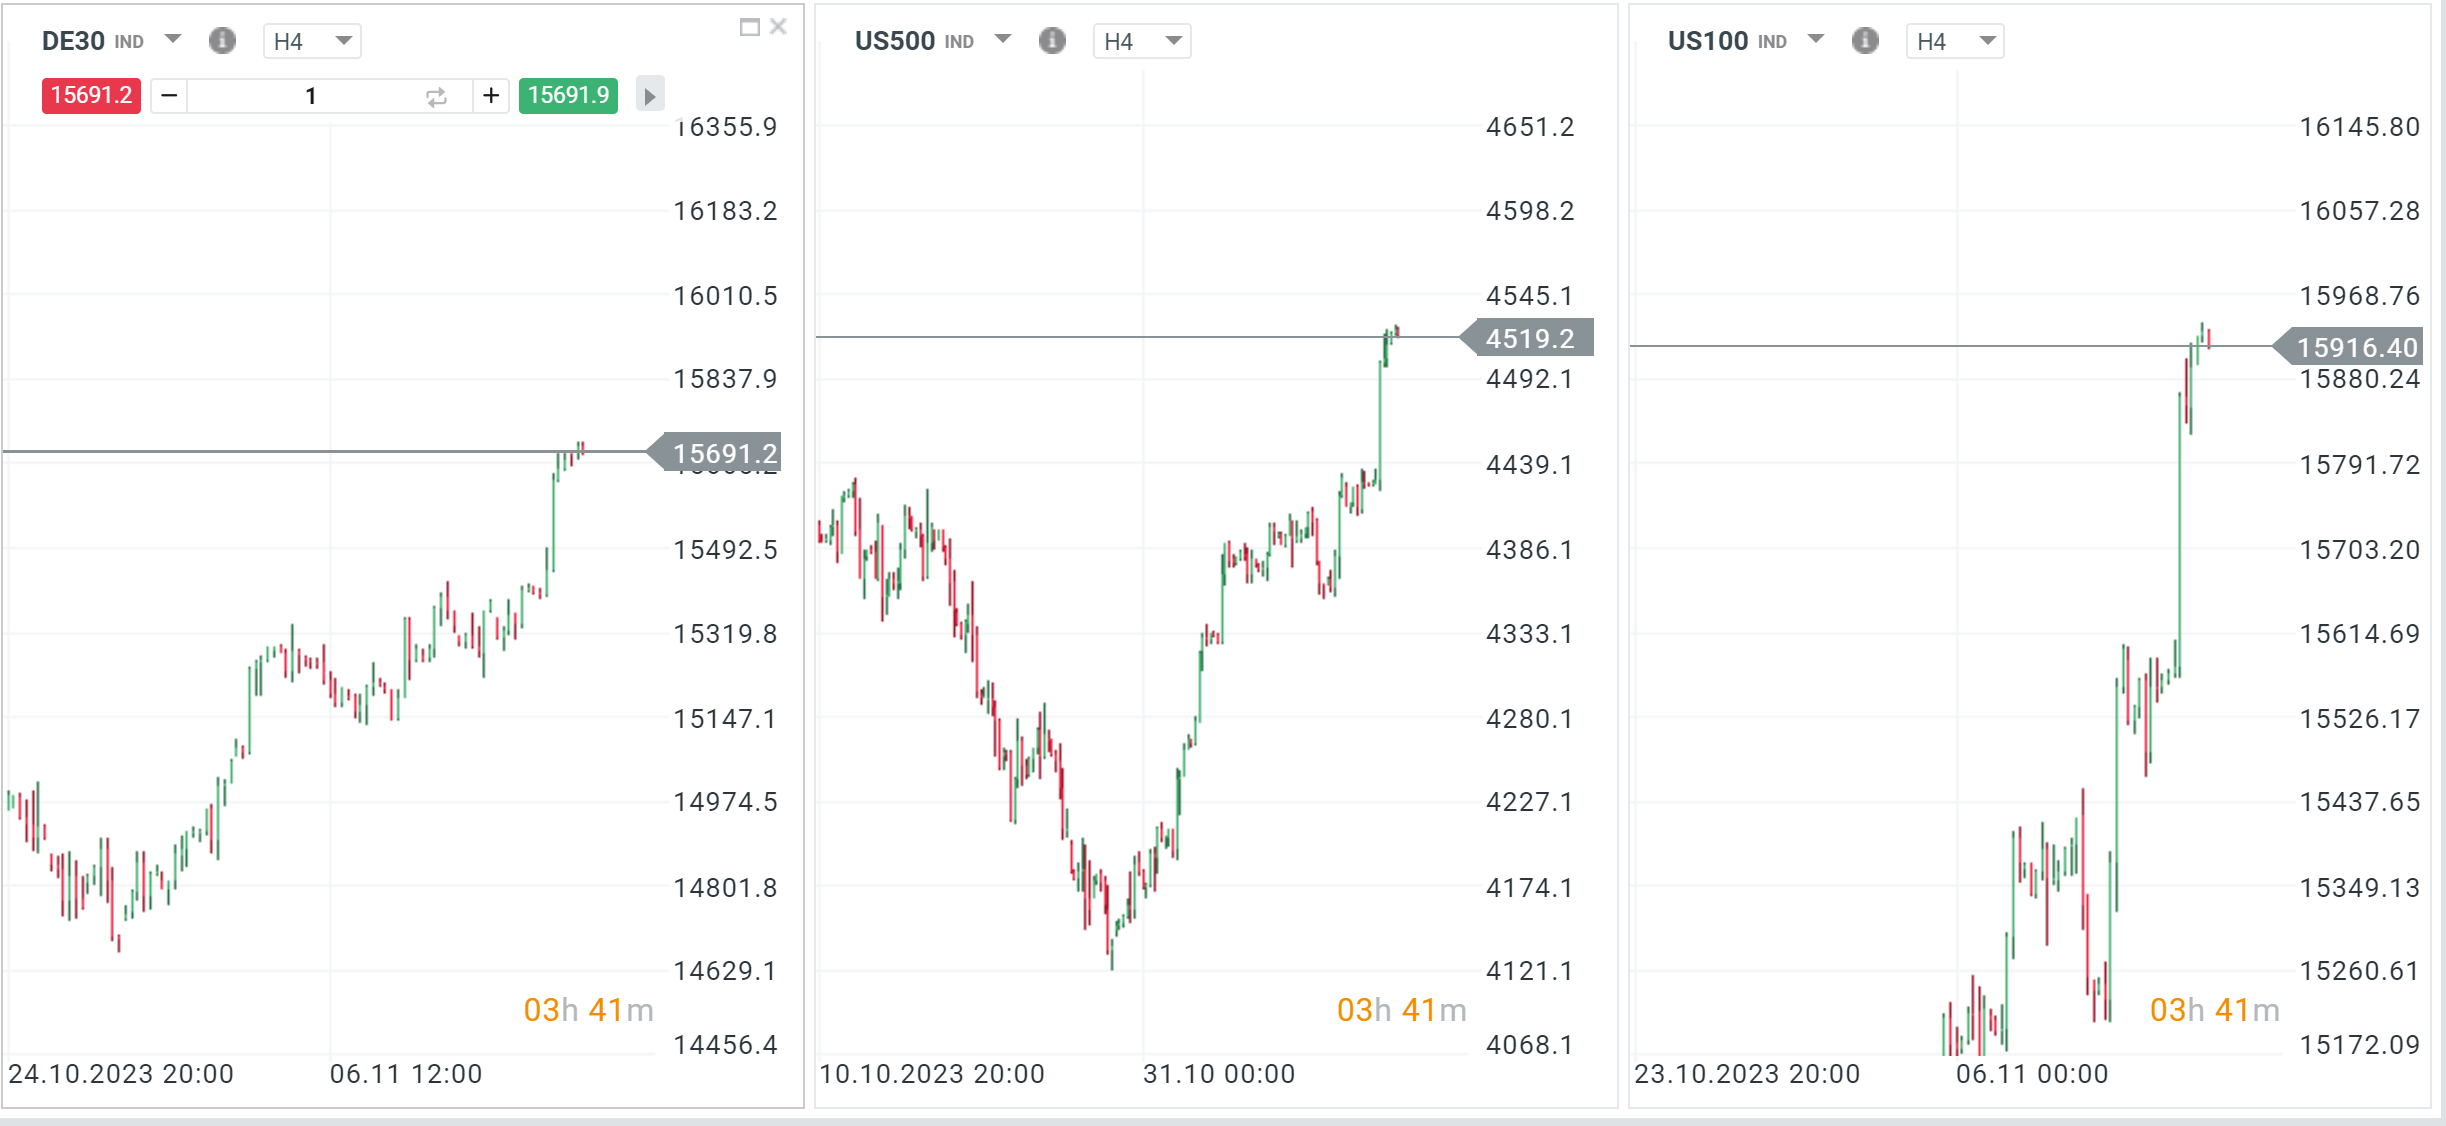
Task: Open the DE30 instrument info icon
Action: pyautogui.click(x=222, y=41)
